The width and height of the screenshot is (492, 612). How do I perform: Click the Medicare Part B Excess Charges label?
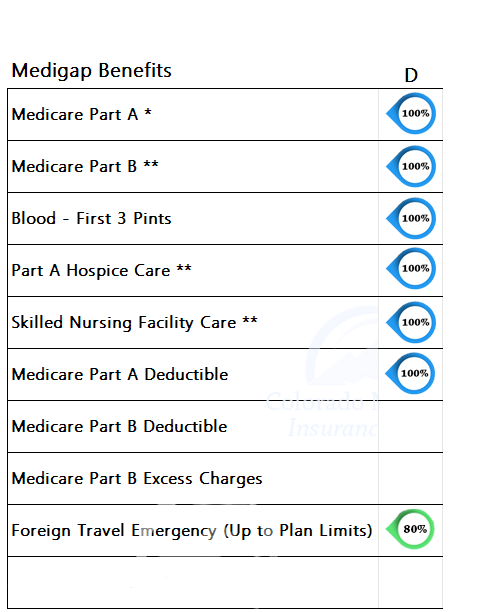[137, 479]
